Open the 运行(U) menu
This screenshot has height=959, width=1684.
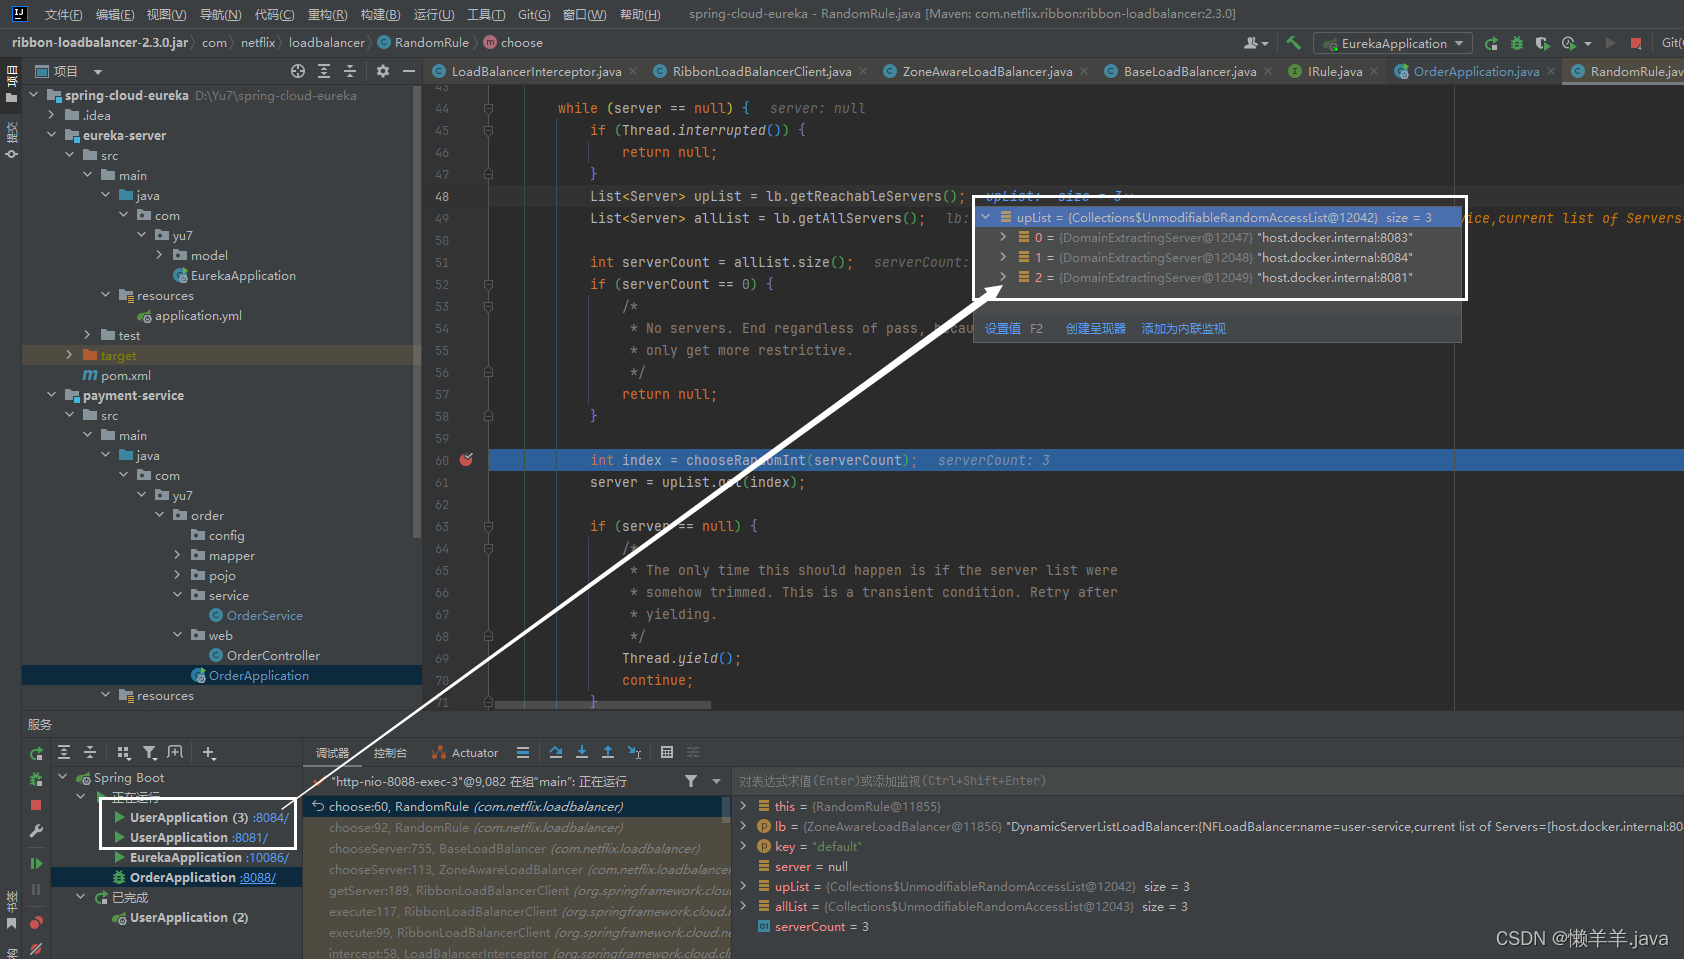pyautogui.click(x=434, y=14)
